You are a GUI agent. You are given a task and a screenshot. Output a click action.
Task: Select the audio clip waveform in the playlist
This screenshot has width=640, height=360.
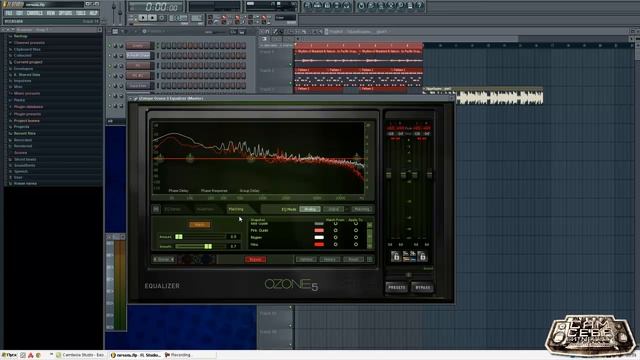click(484, 98)
